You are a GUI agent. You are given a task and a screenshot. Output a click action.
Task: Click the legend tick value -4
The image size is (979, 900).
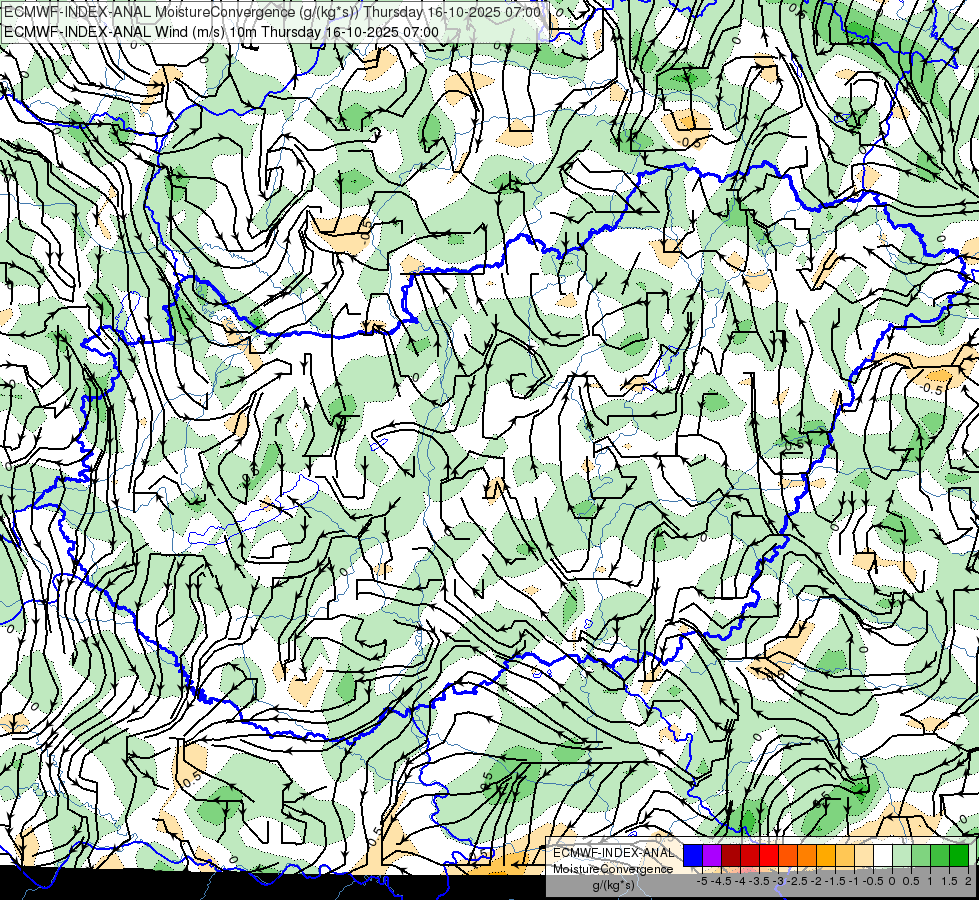pyautogui.click(x=740, y=881)
